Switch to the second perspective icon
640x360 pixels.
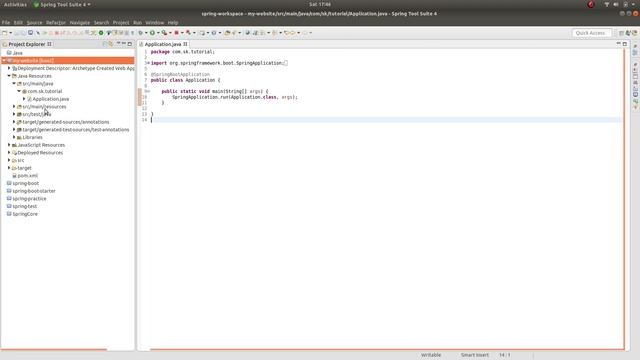click(x=628, y=33)
